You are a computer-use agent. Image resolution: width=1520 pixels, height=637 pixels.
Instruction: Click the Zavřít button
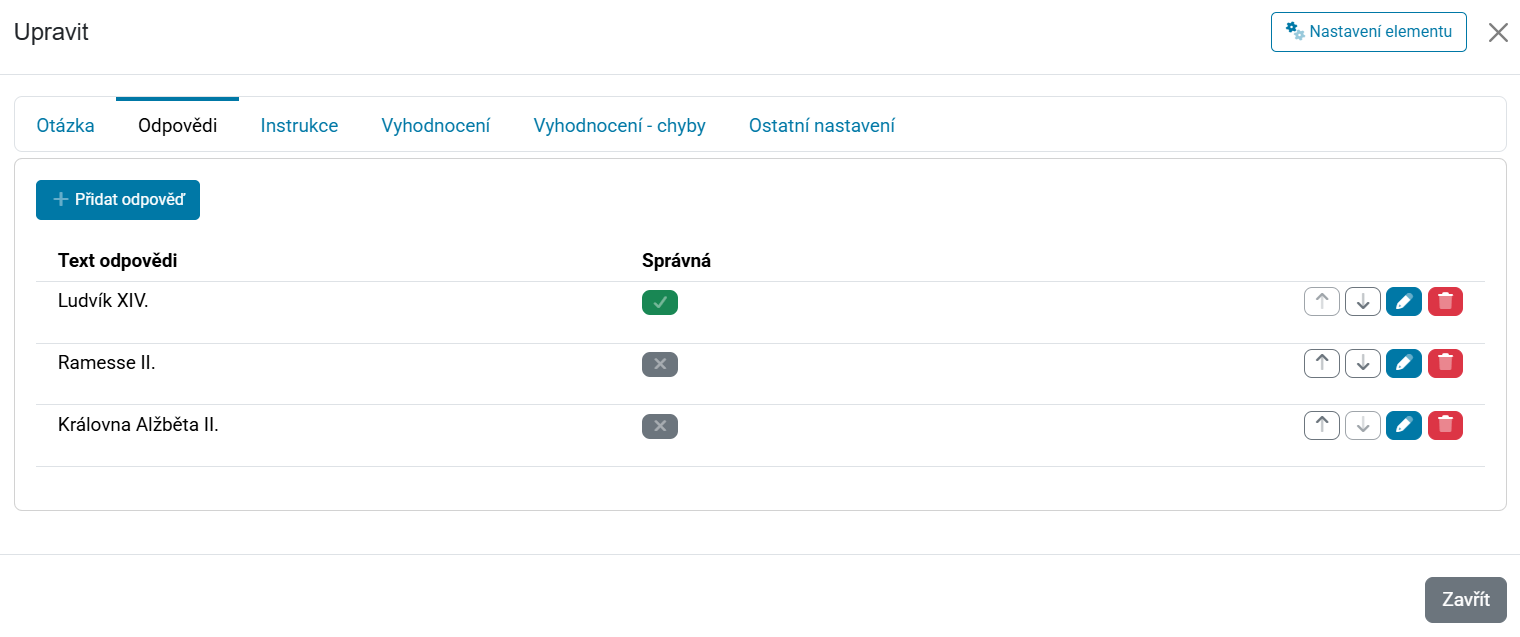1466,600
